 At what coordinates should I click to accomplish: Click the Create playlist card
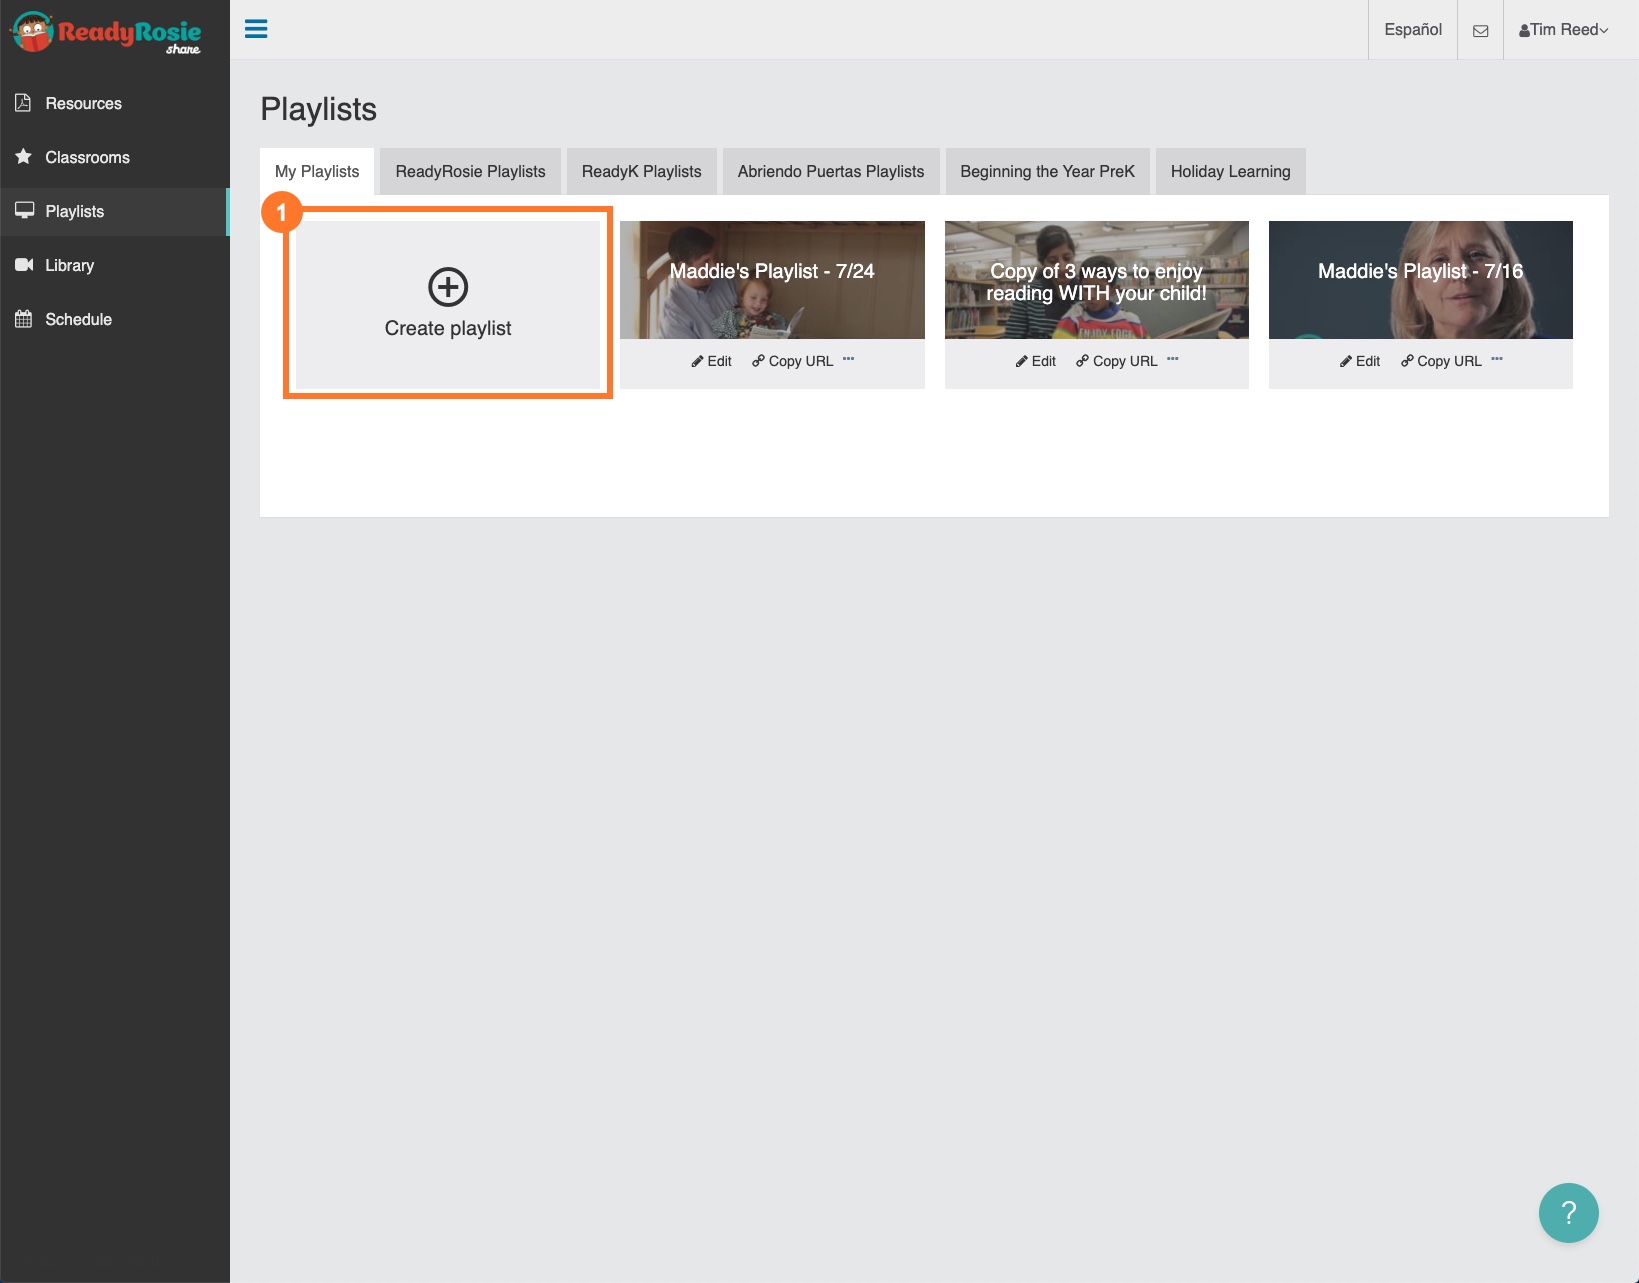[447, 303]
